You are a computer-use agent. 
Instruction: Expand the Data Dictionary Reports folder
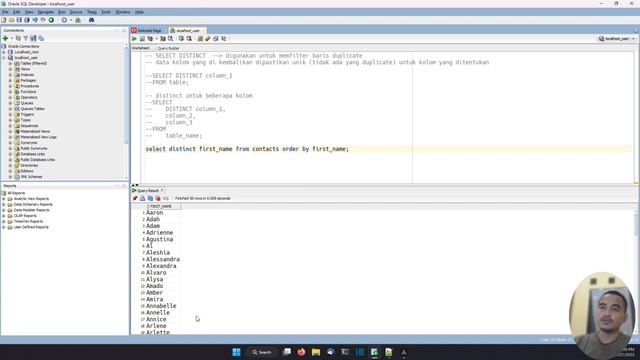4,204
